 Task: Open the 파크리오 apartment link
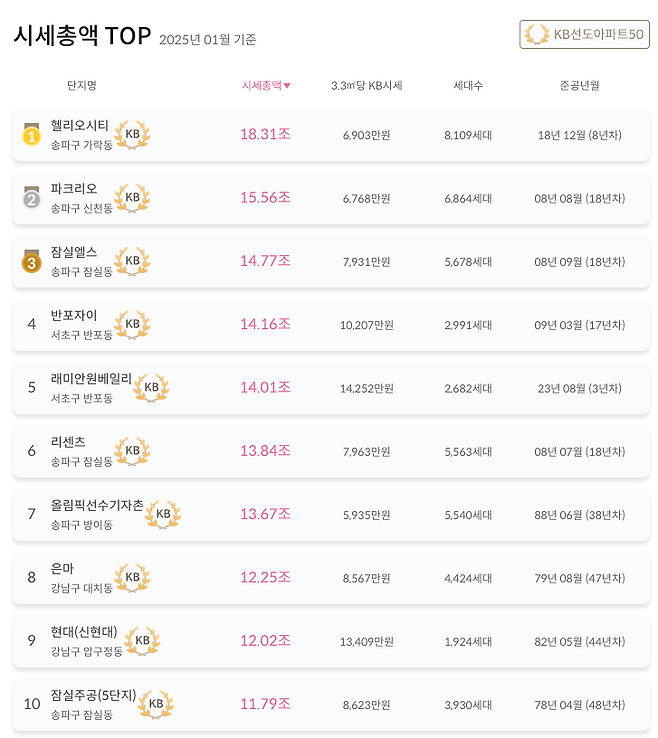pos(74,188)
